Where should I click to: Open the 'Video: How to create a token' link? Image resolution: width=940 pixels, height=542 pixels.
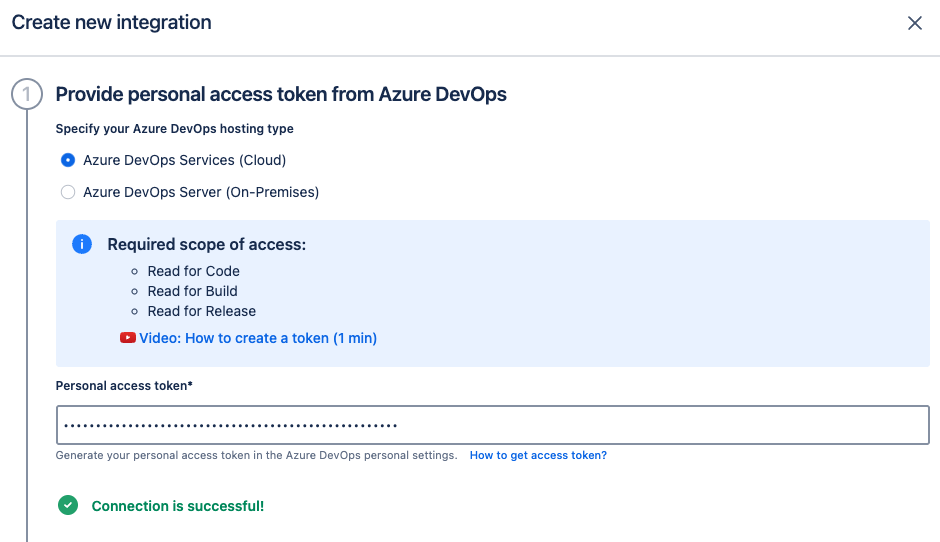point(257,338)
